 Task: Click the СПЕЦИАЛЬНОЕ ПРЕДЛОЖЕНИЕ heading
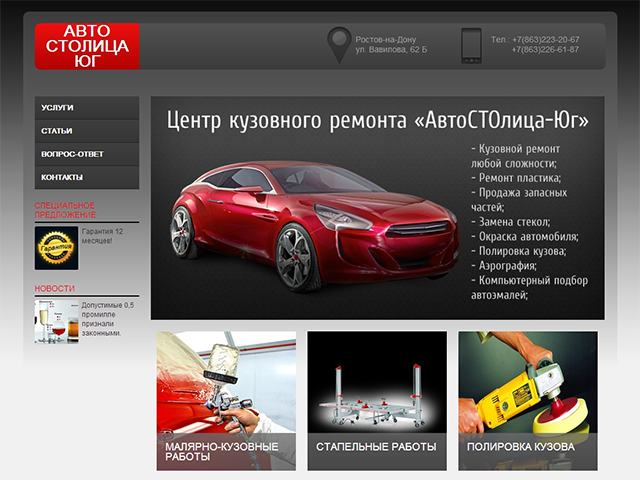65,210
